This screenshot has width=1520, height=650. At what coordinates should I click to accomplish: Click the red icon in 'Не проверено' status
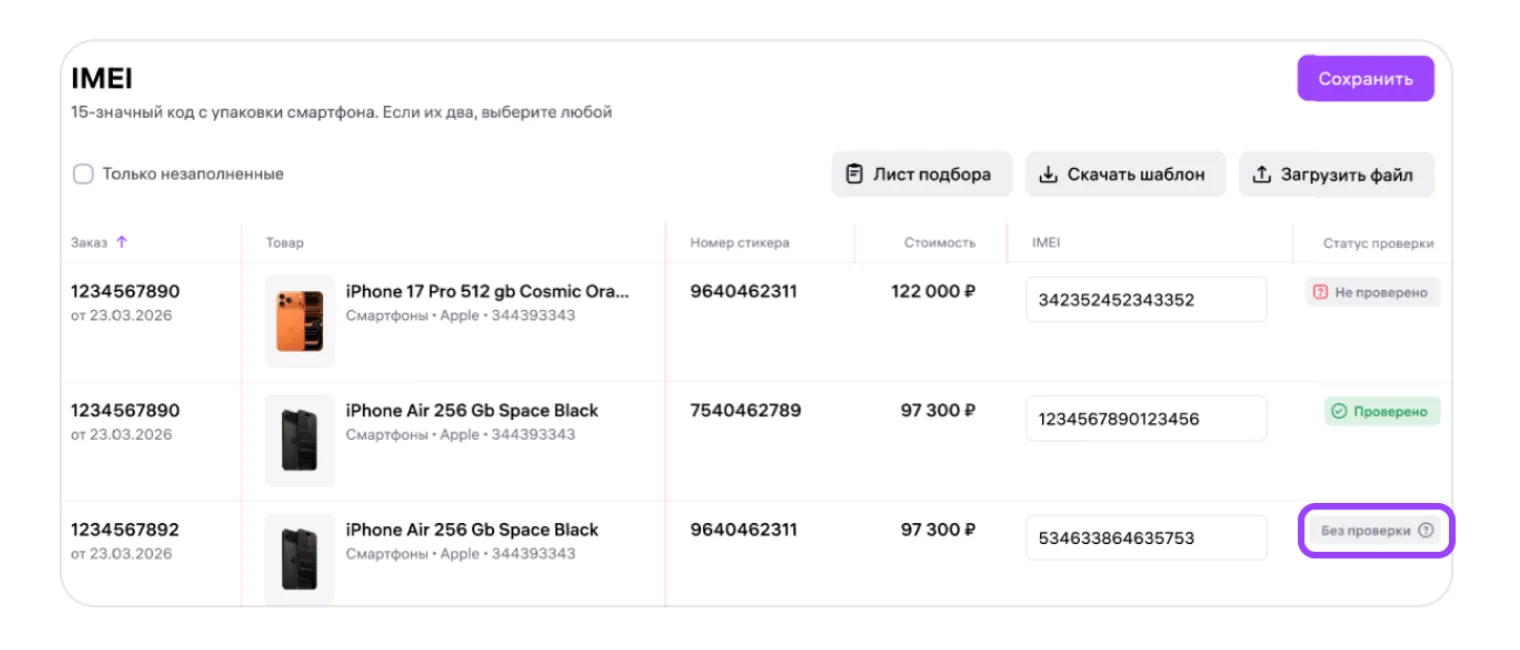[1320, 292]
